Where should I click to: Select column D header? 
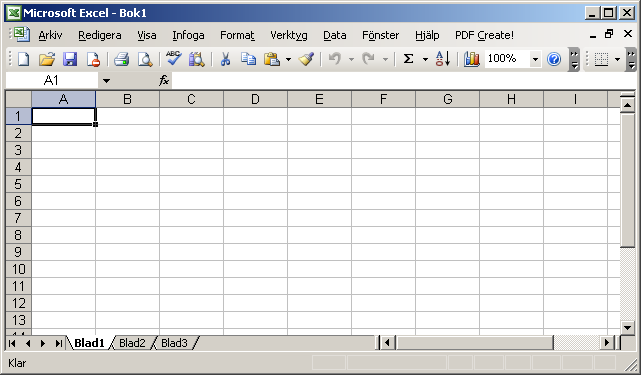[x=255, y=99]
